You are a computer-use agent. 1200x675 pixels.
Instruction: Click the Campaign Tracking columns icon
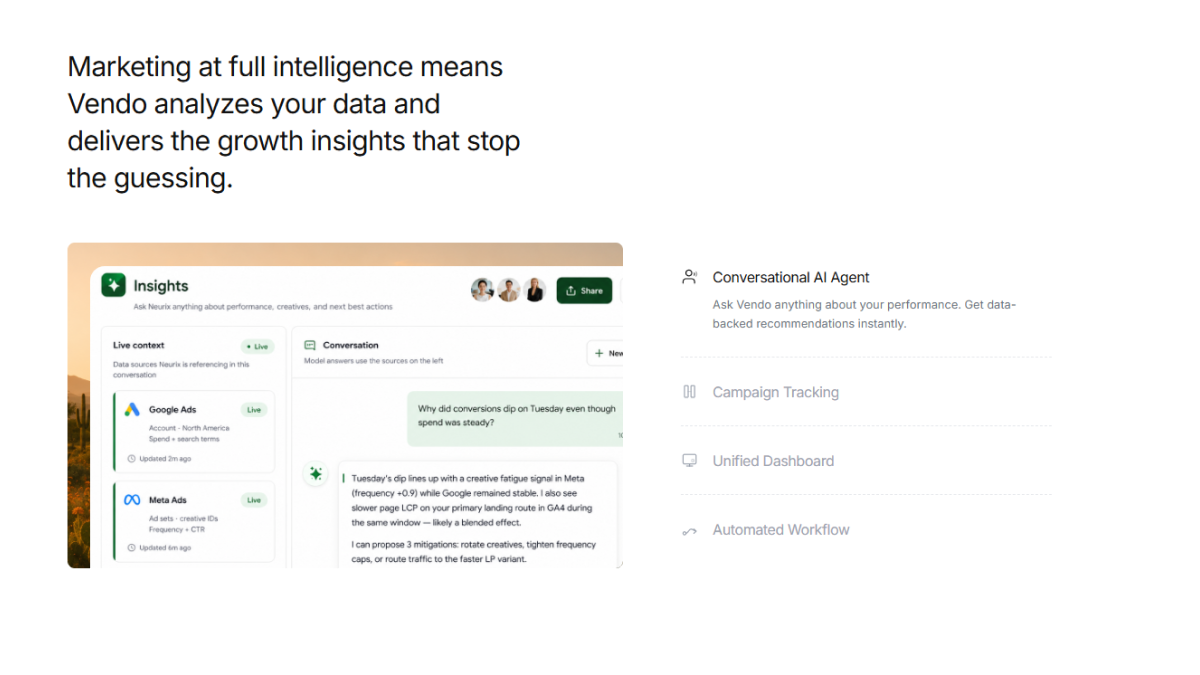tap(689, 392)
